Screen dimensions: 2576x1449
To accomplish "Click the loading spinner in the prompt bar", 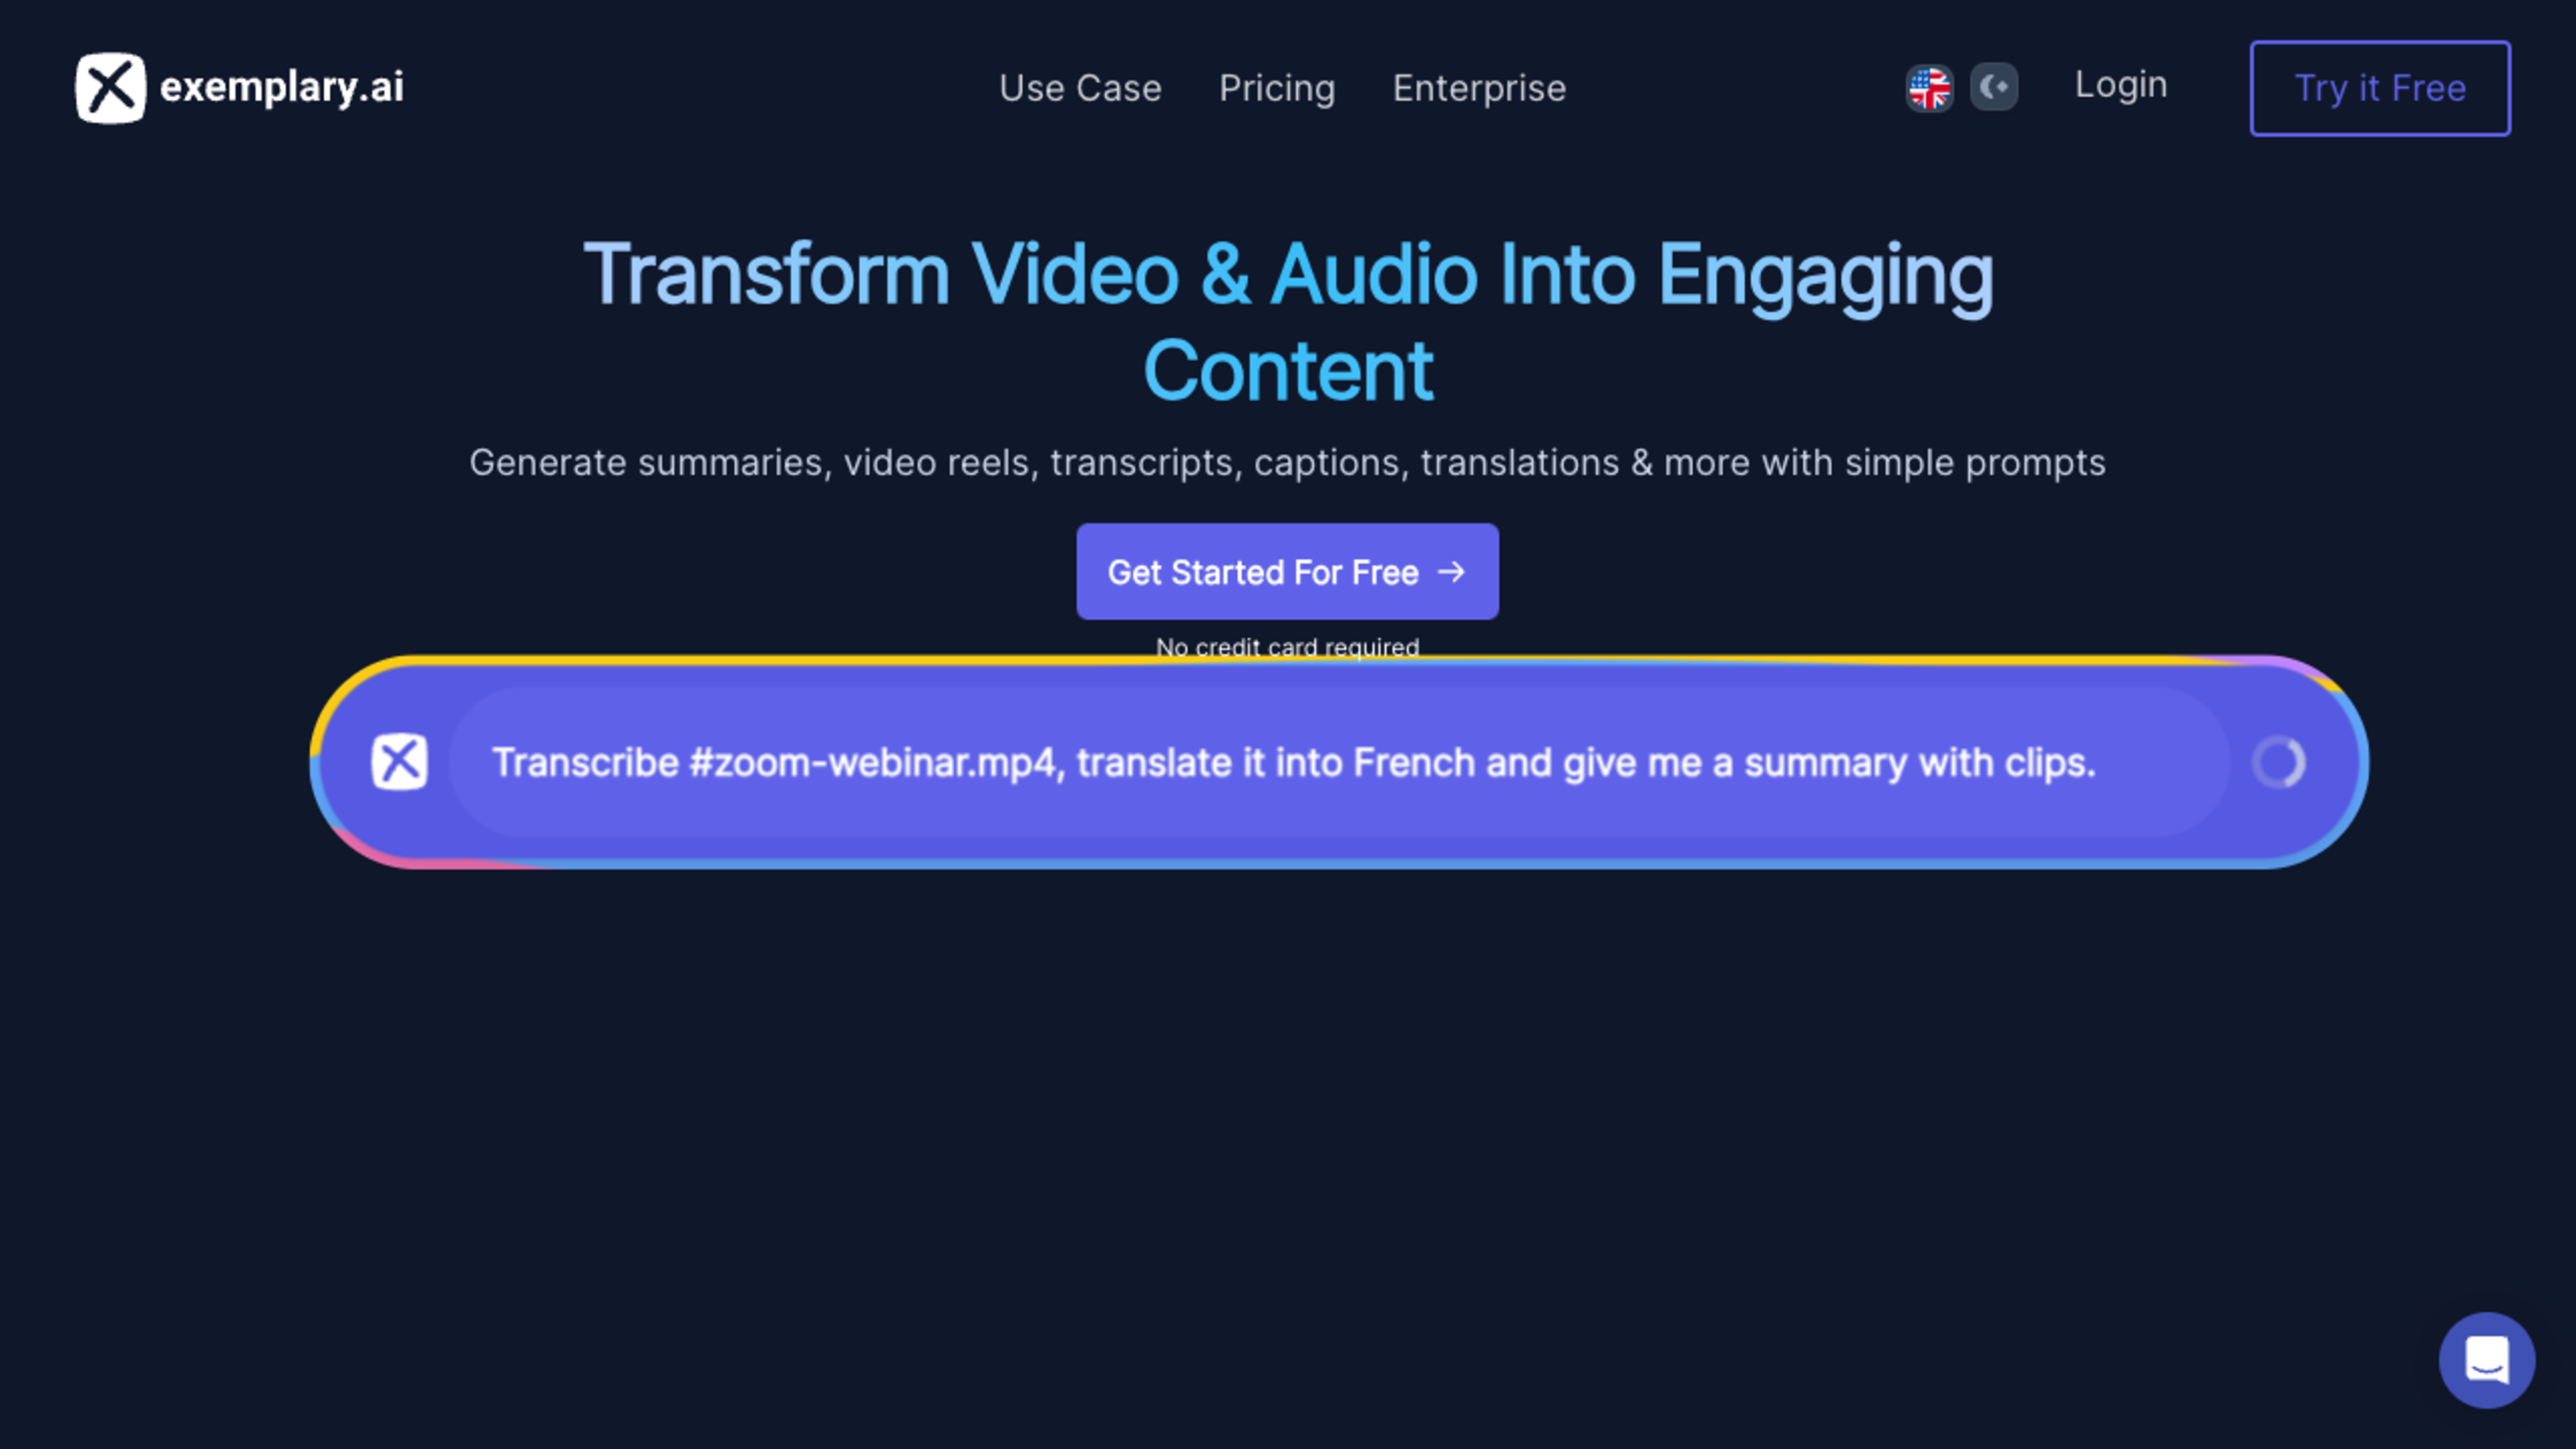I will click(2279, 763).
